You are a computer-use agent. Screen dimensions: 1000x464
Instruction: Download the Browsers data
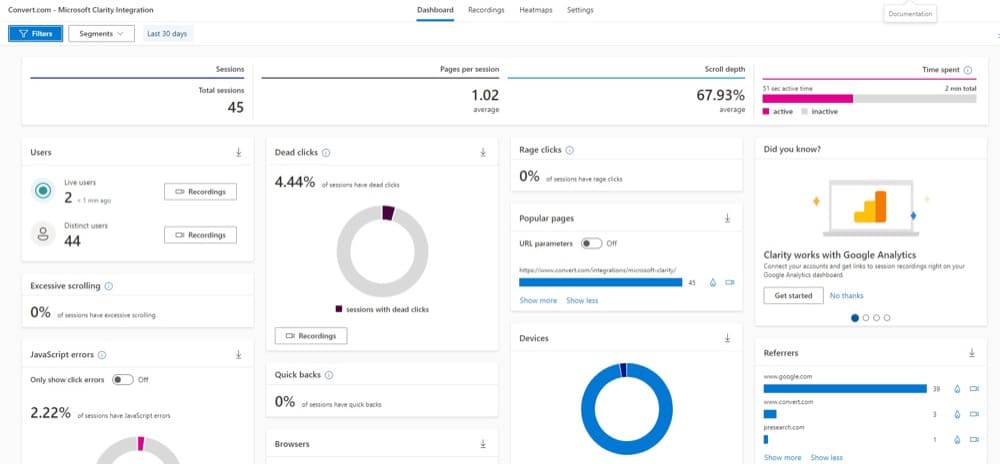click(x=483, y=444)
